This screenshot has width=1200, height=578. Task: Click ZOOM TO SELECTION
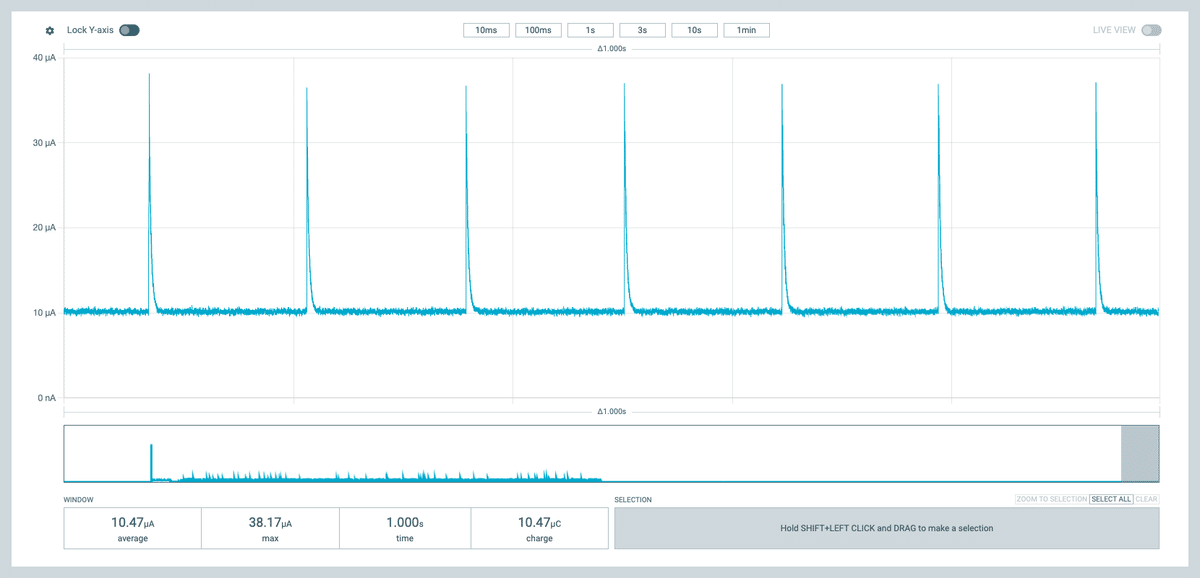[1051, 499]
